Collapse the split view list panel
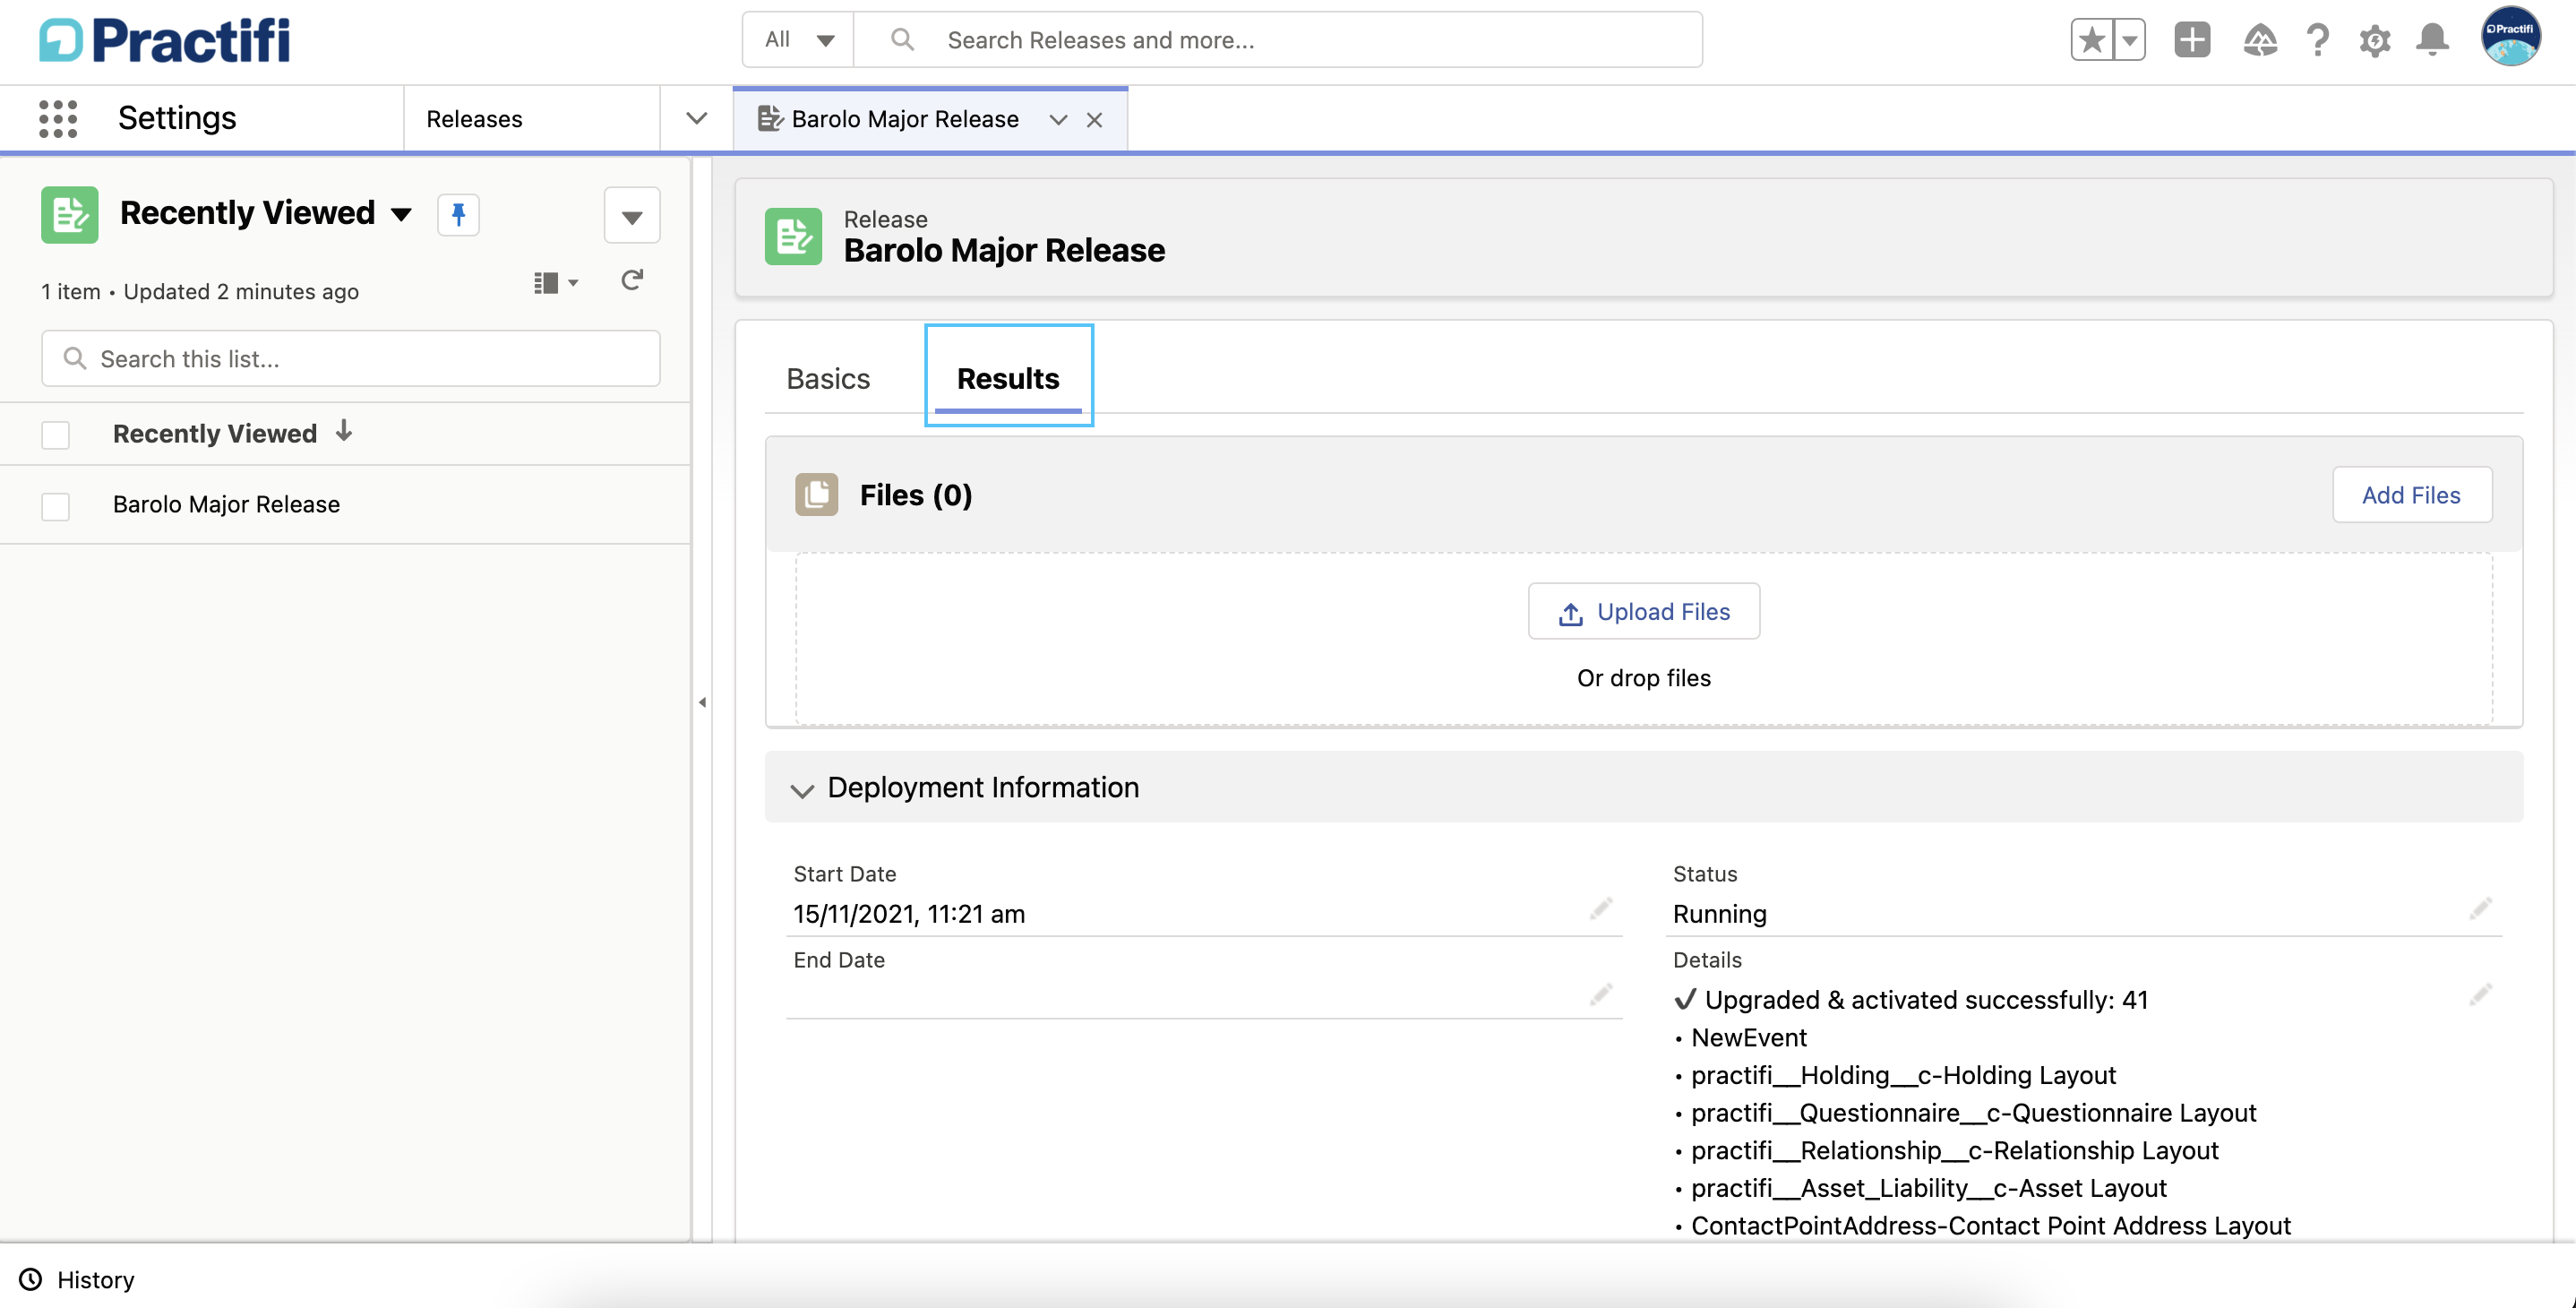Image resolution: width=2576 pixels, height=1308 pixels. click(702, 702)
